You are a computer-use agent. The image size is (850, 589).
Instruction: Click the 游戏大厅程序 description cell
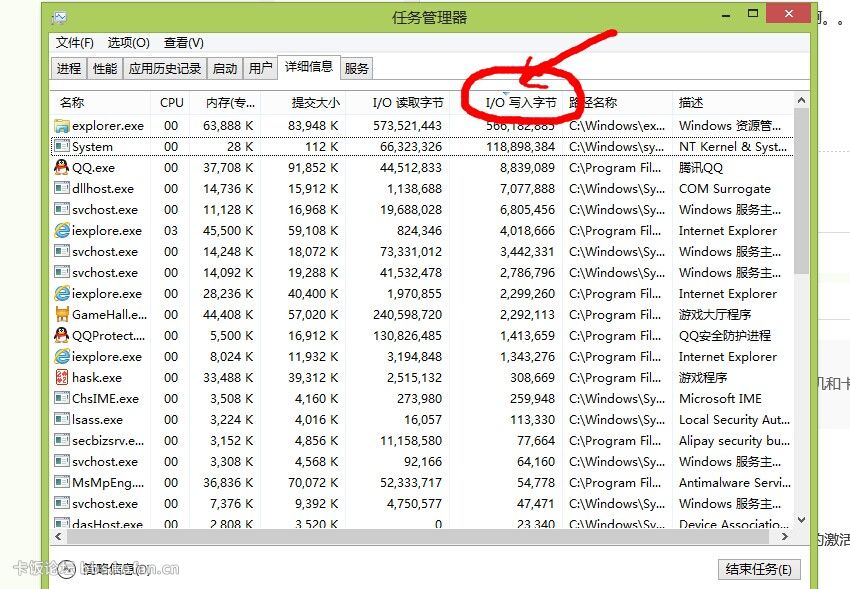(715, 315)
